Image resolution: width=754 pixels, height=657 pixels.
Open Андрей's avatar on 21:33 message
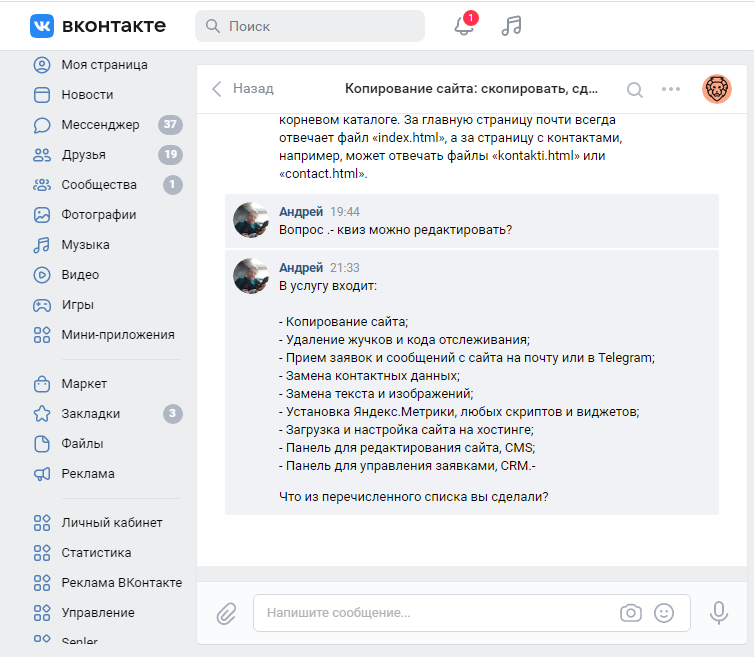pyautogui.click(x=251, y=276)
